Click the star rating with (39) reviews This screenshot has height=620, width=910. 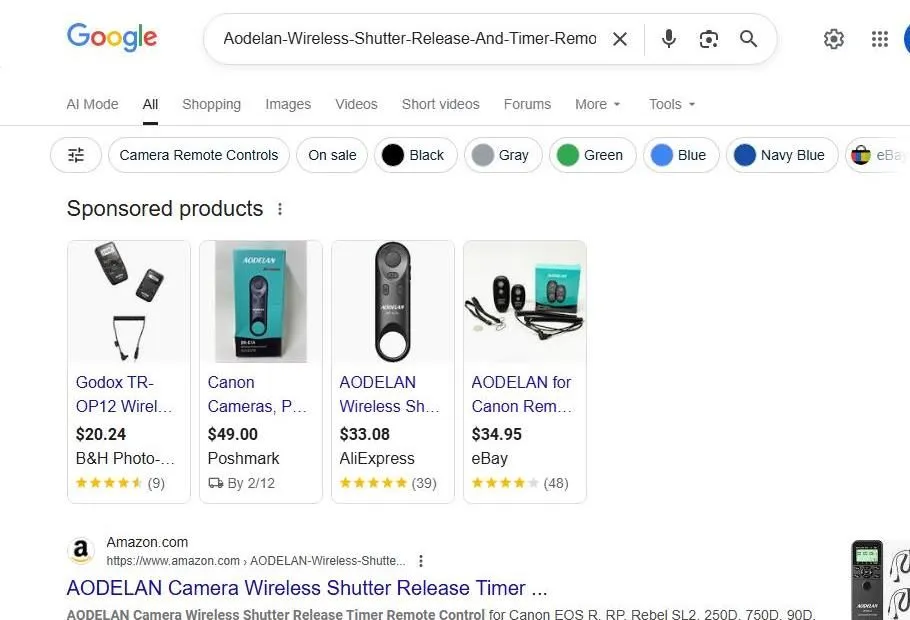point(388,483)
